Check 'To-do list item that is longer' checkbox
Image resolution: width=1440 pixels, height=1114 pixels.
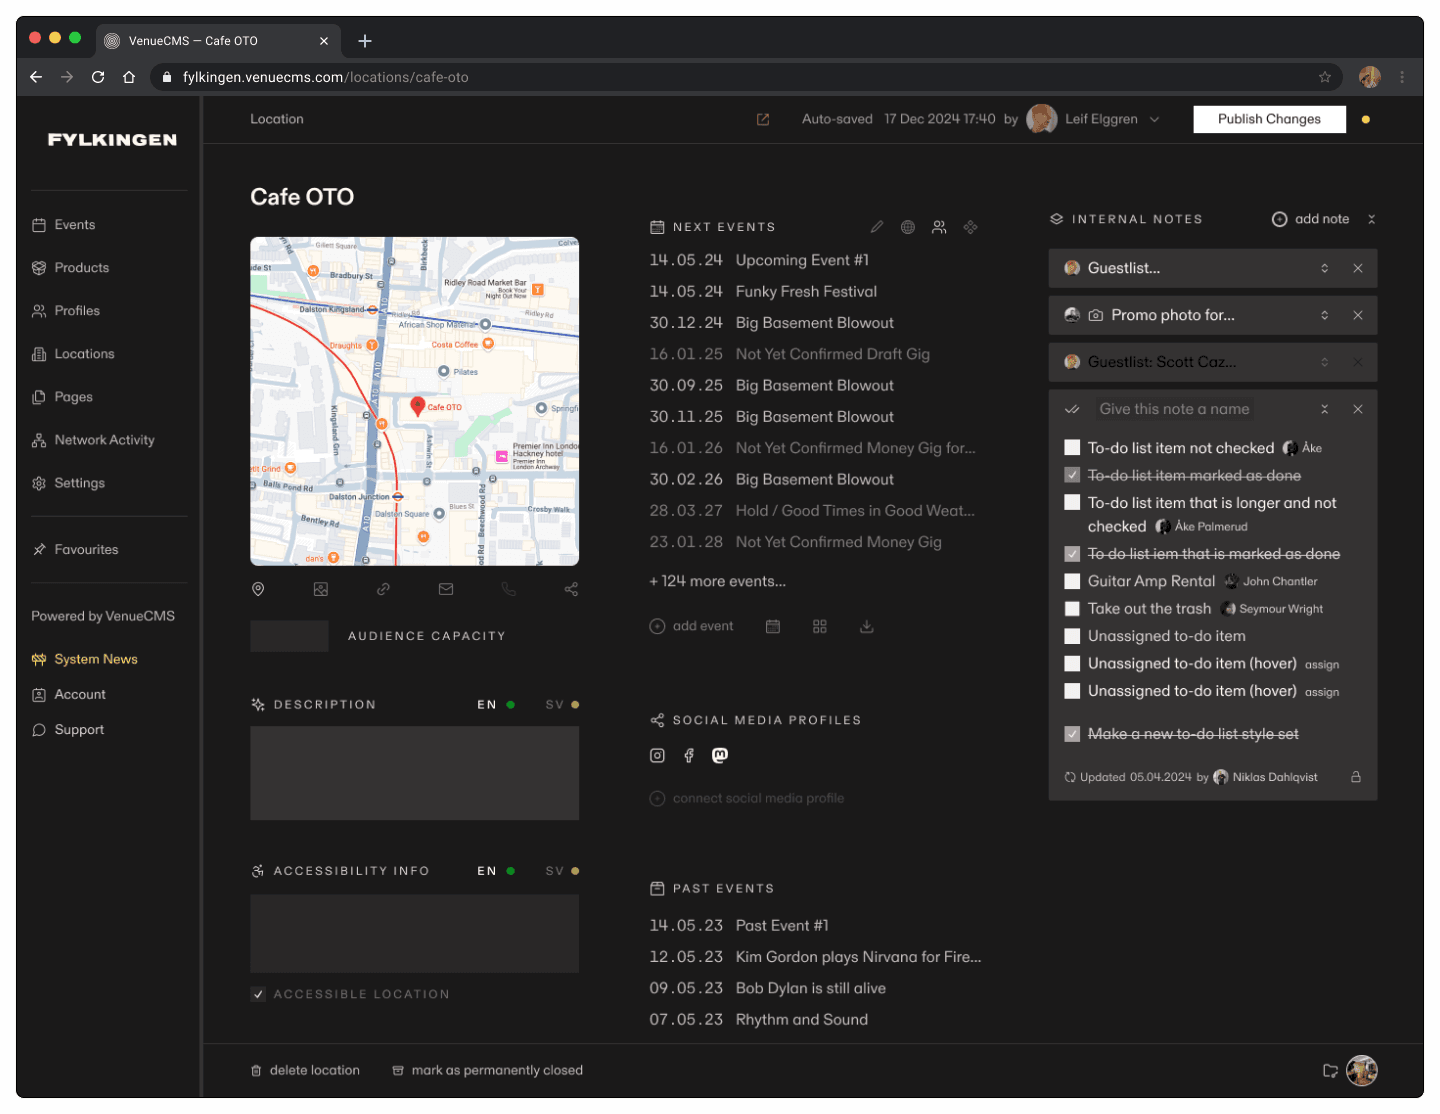tap(1072, 503)
